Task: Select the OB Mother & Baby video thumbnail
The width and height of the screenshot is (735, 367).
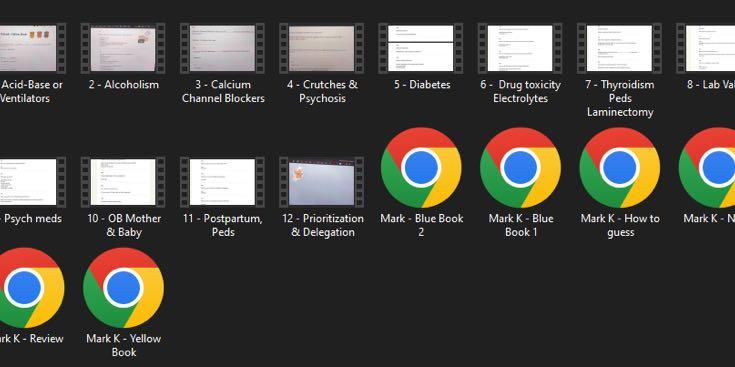Action: click(x=123, y=182)
